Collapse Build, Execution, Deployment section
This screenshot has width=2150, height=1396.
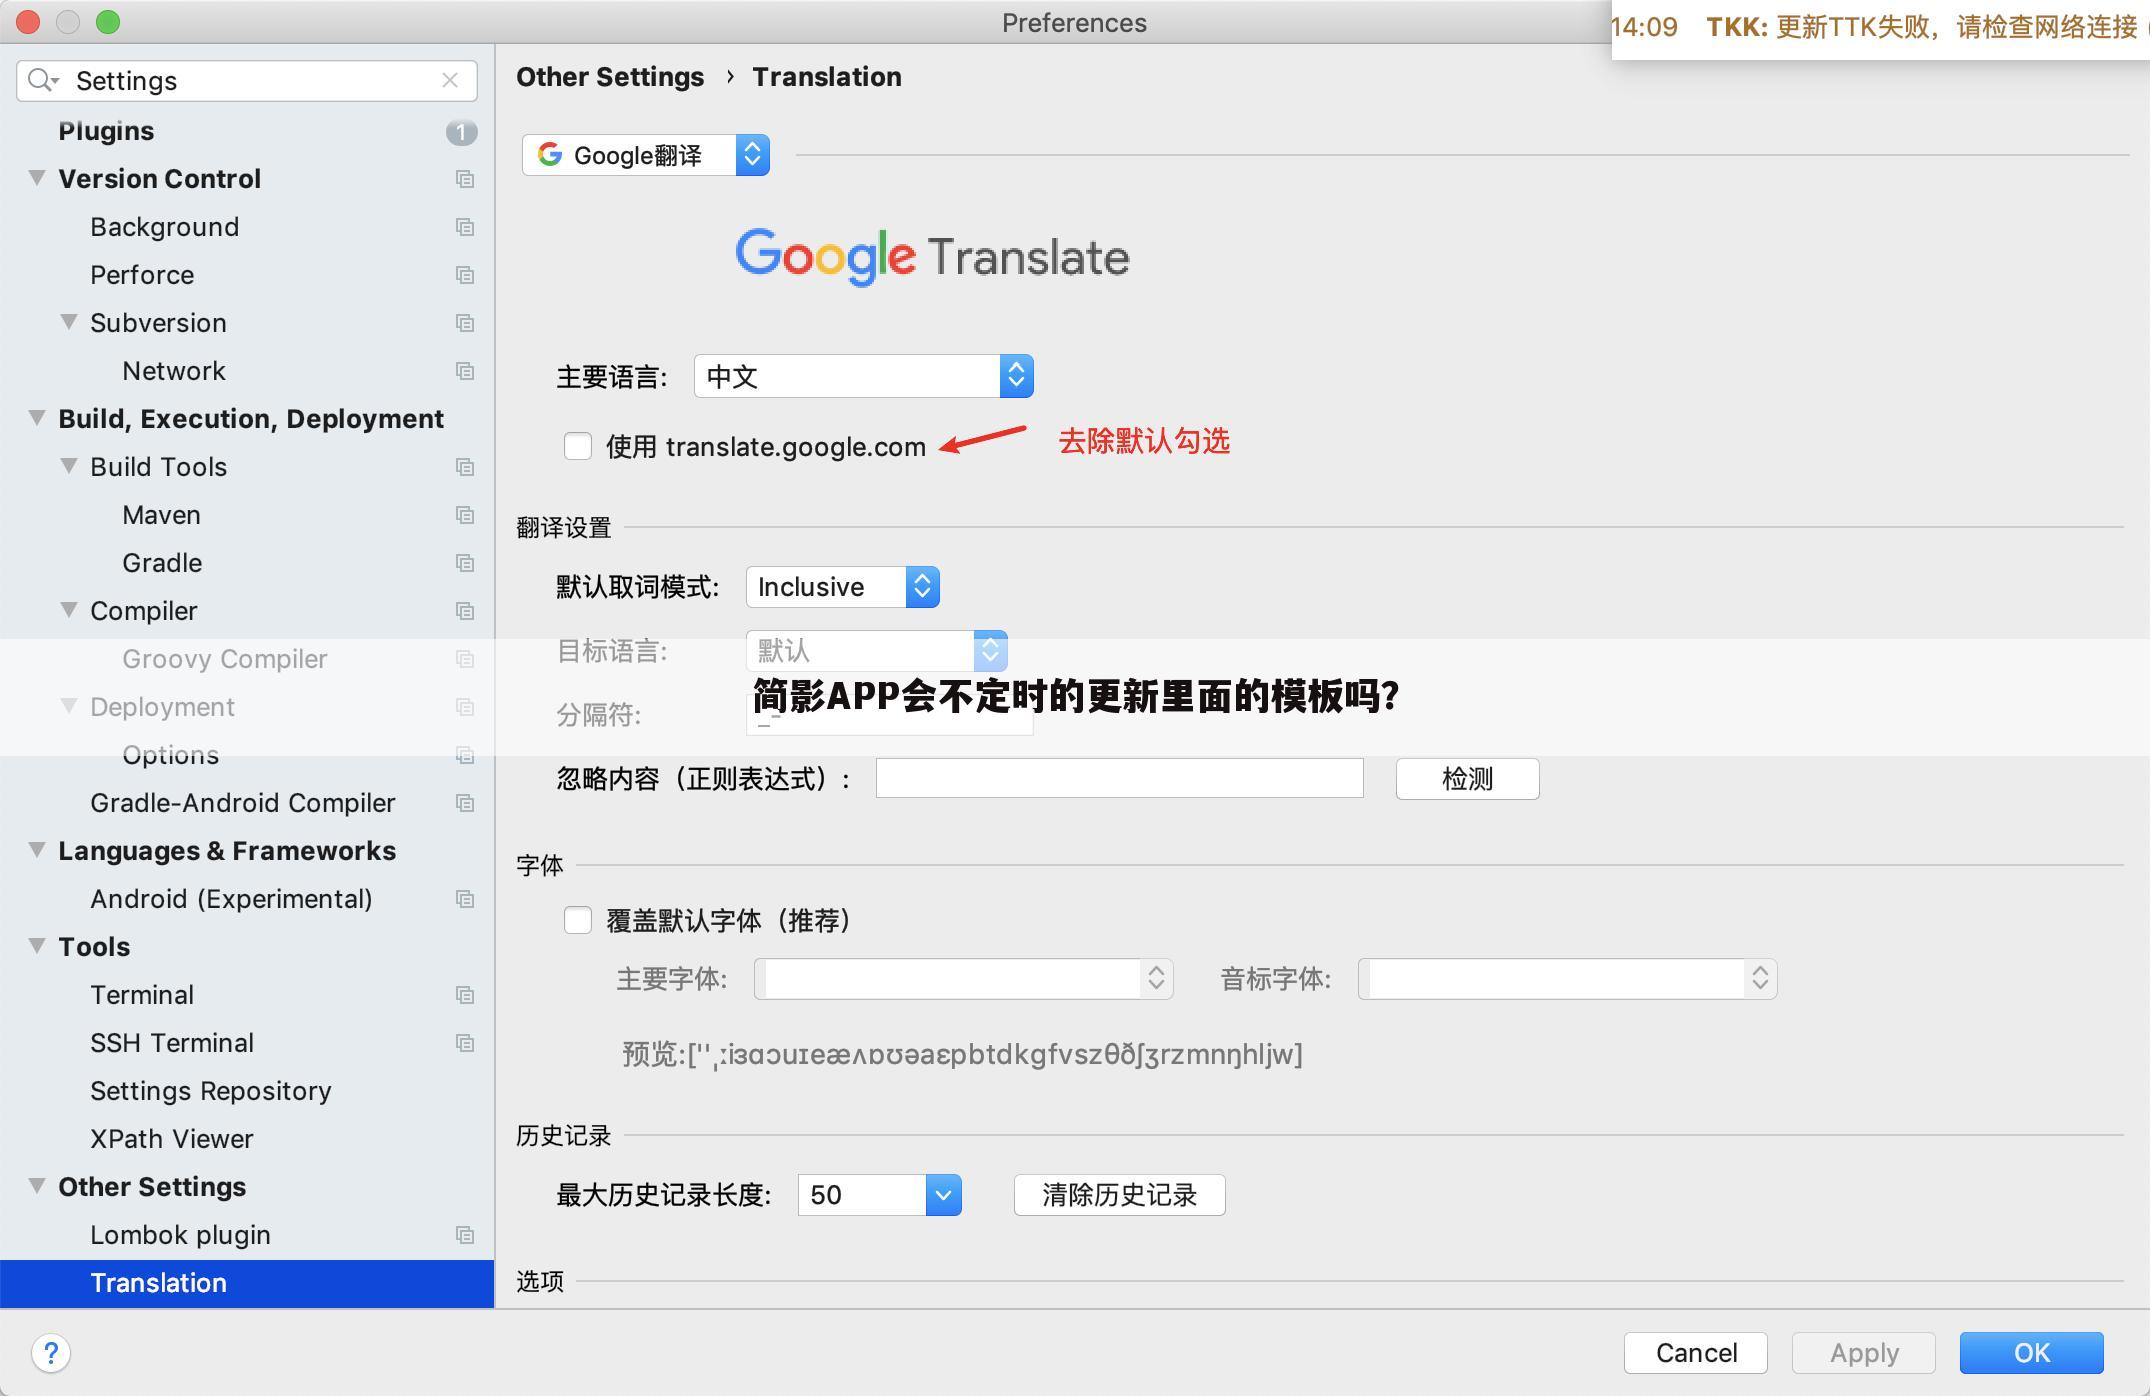37,418
